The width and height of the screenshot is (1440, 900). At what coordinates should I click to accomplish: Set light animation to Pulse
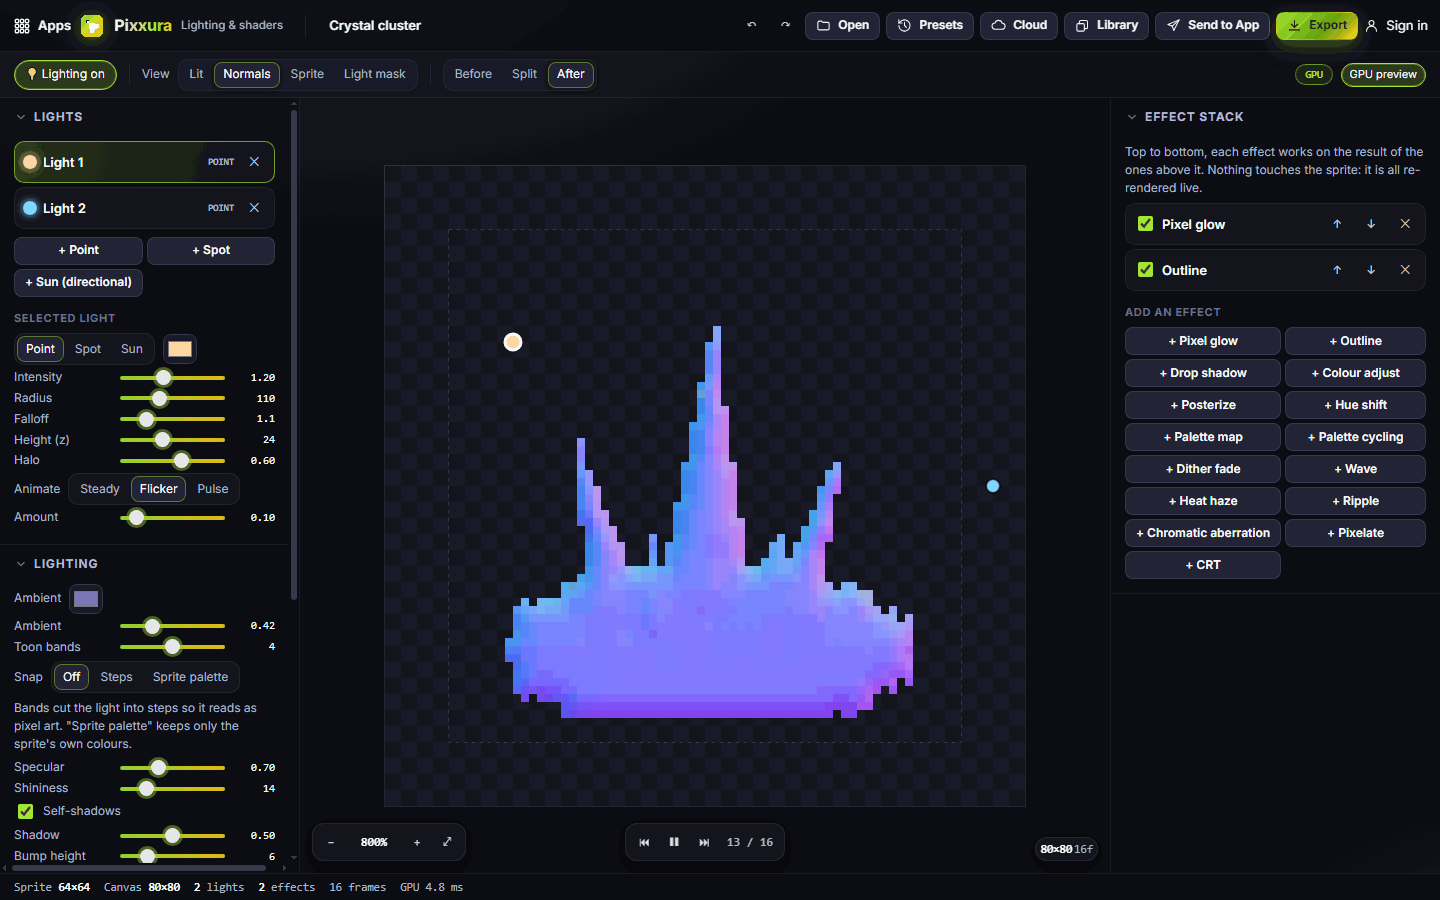click(x=213, y=489)
